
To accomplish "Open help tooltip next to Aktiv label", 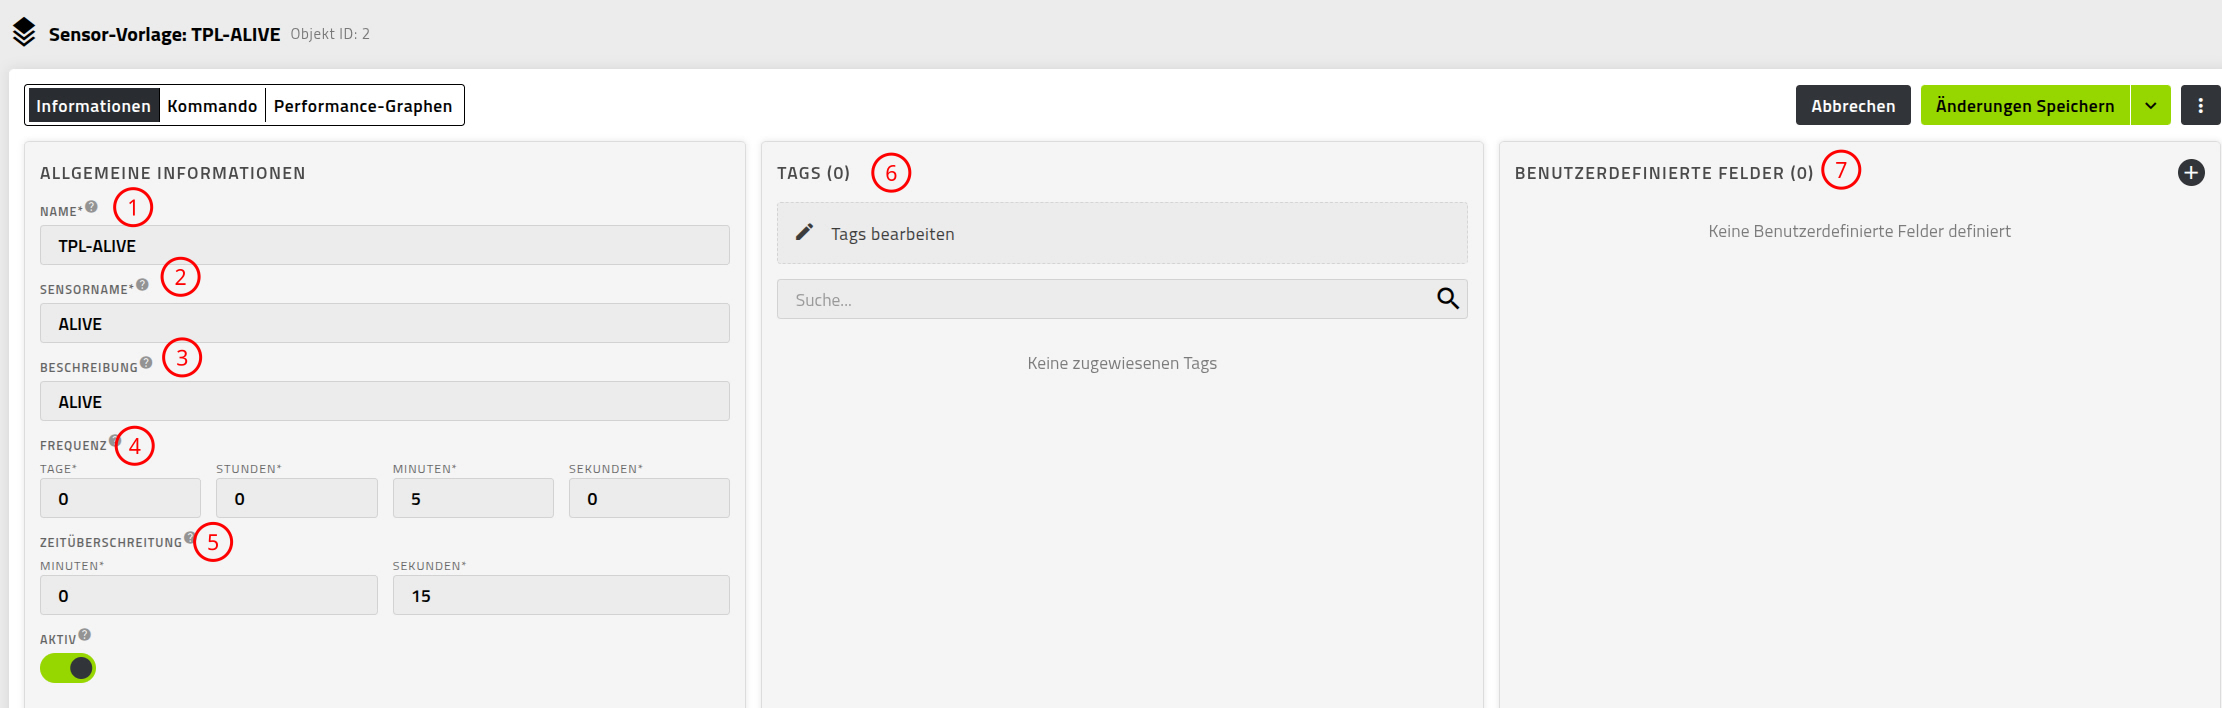I will (x=84, y=635).
